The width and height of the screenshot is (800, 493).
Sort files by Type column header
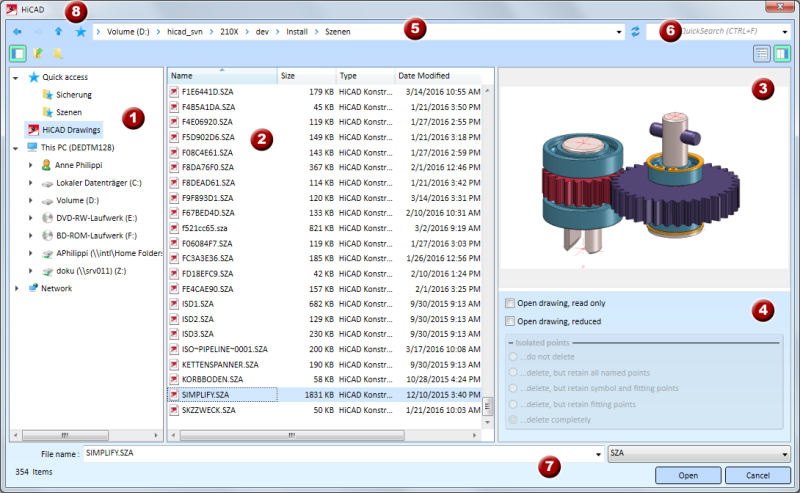pyautogui.click(x=365, y=76)
